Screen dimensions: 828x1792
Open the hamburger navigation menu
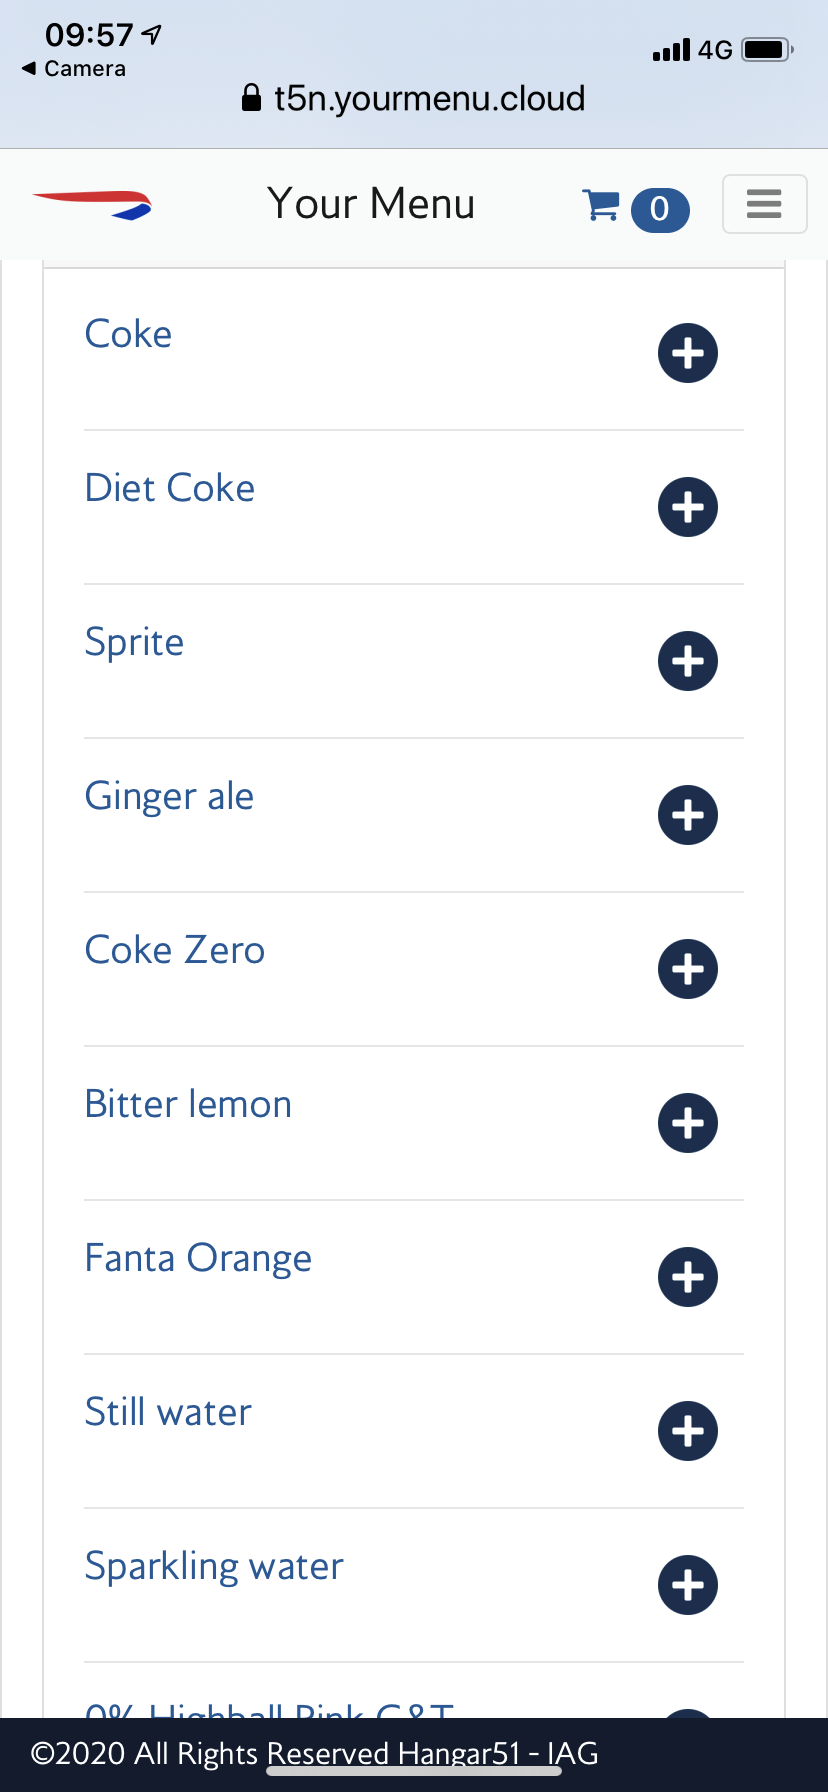[x=764, y=204]
